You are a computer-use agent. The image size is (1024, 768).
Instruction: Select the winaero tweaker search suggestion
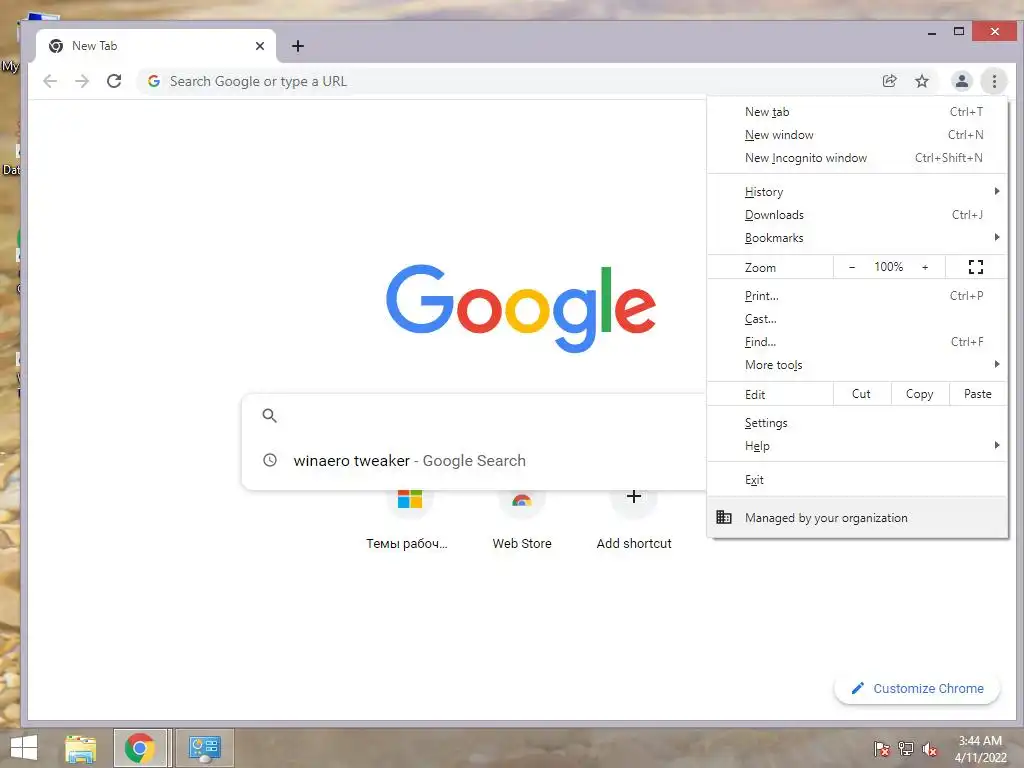coord(473,460)
